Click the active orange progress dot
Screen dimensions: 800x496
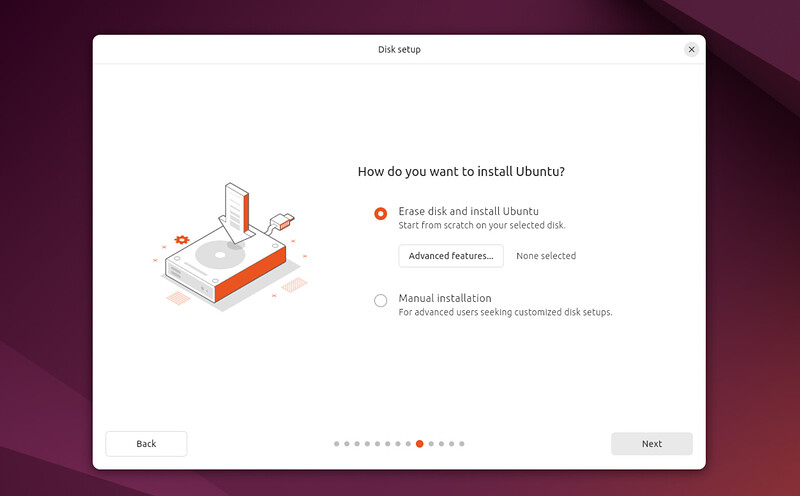419,443
